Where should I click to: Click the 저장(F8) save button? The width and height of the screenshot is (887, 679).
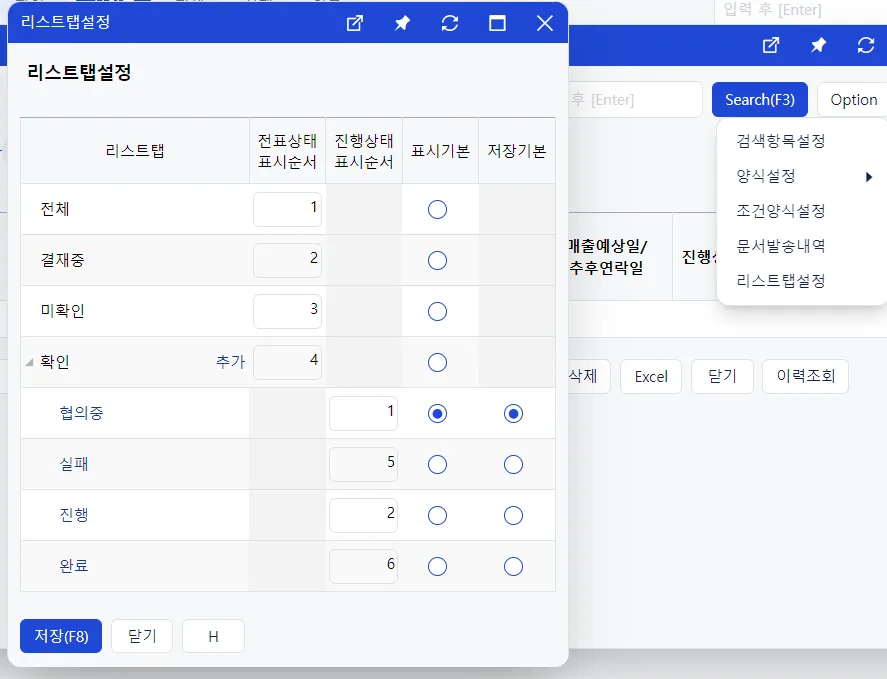[61, 636]
